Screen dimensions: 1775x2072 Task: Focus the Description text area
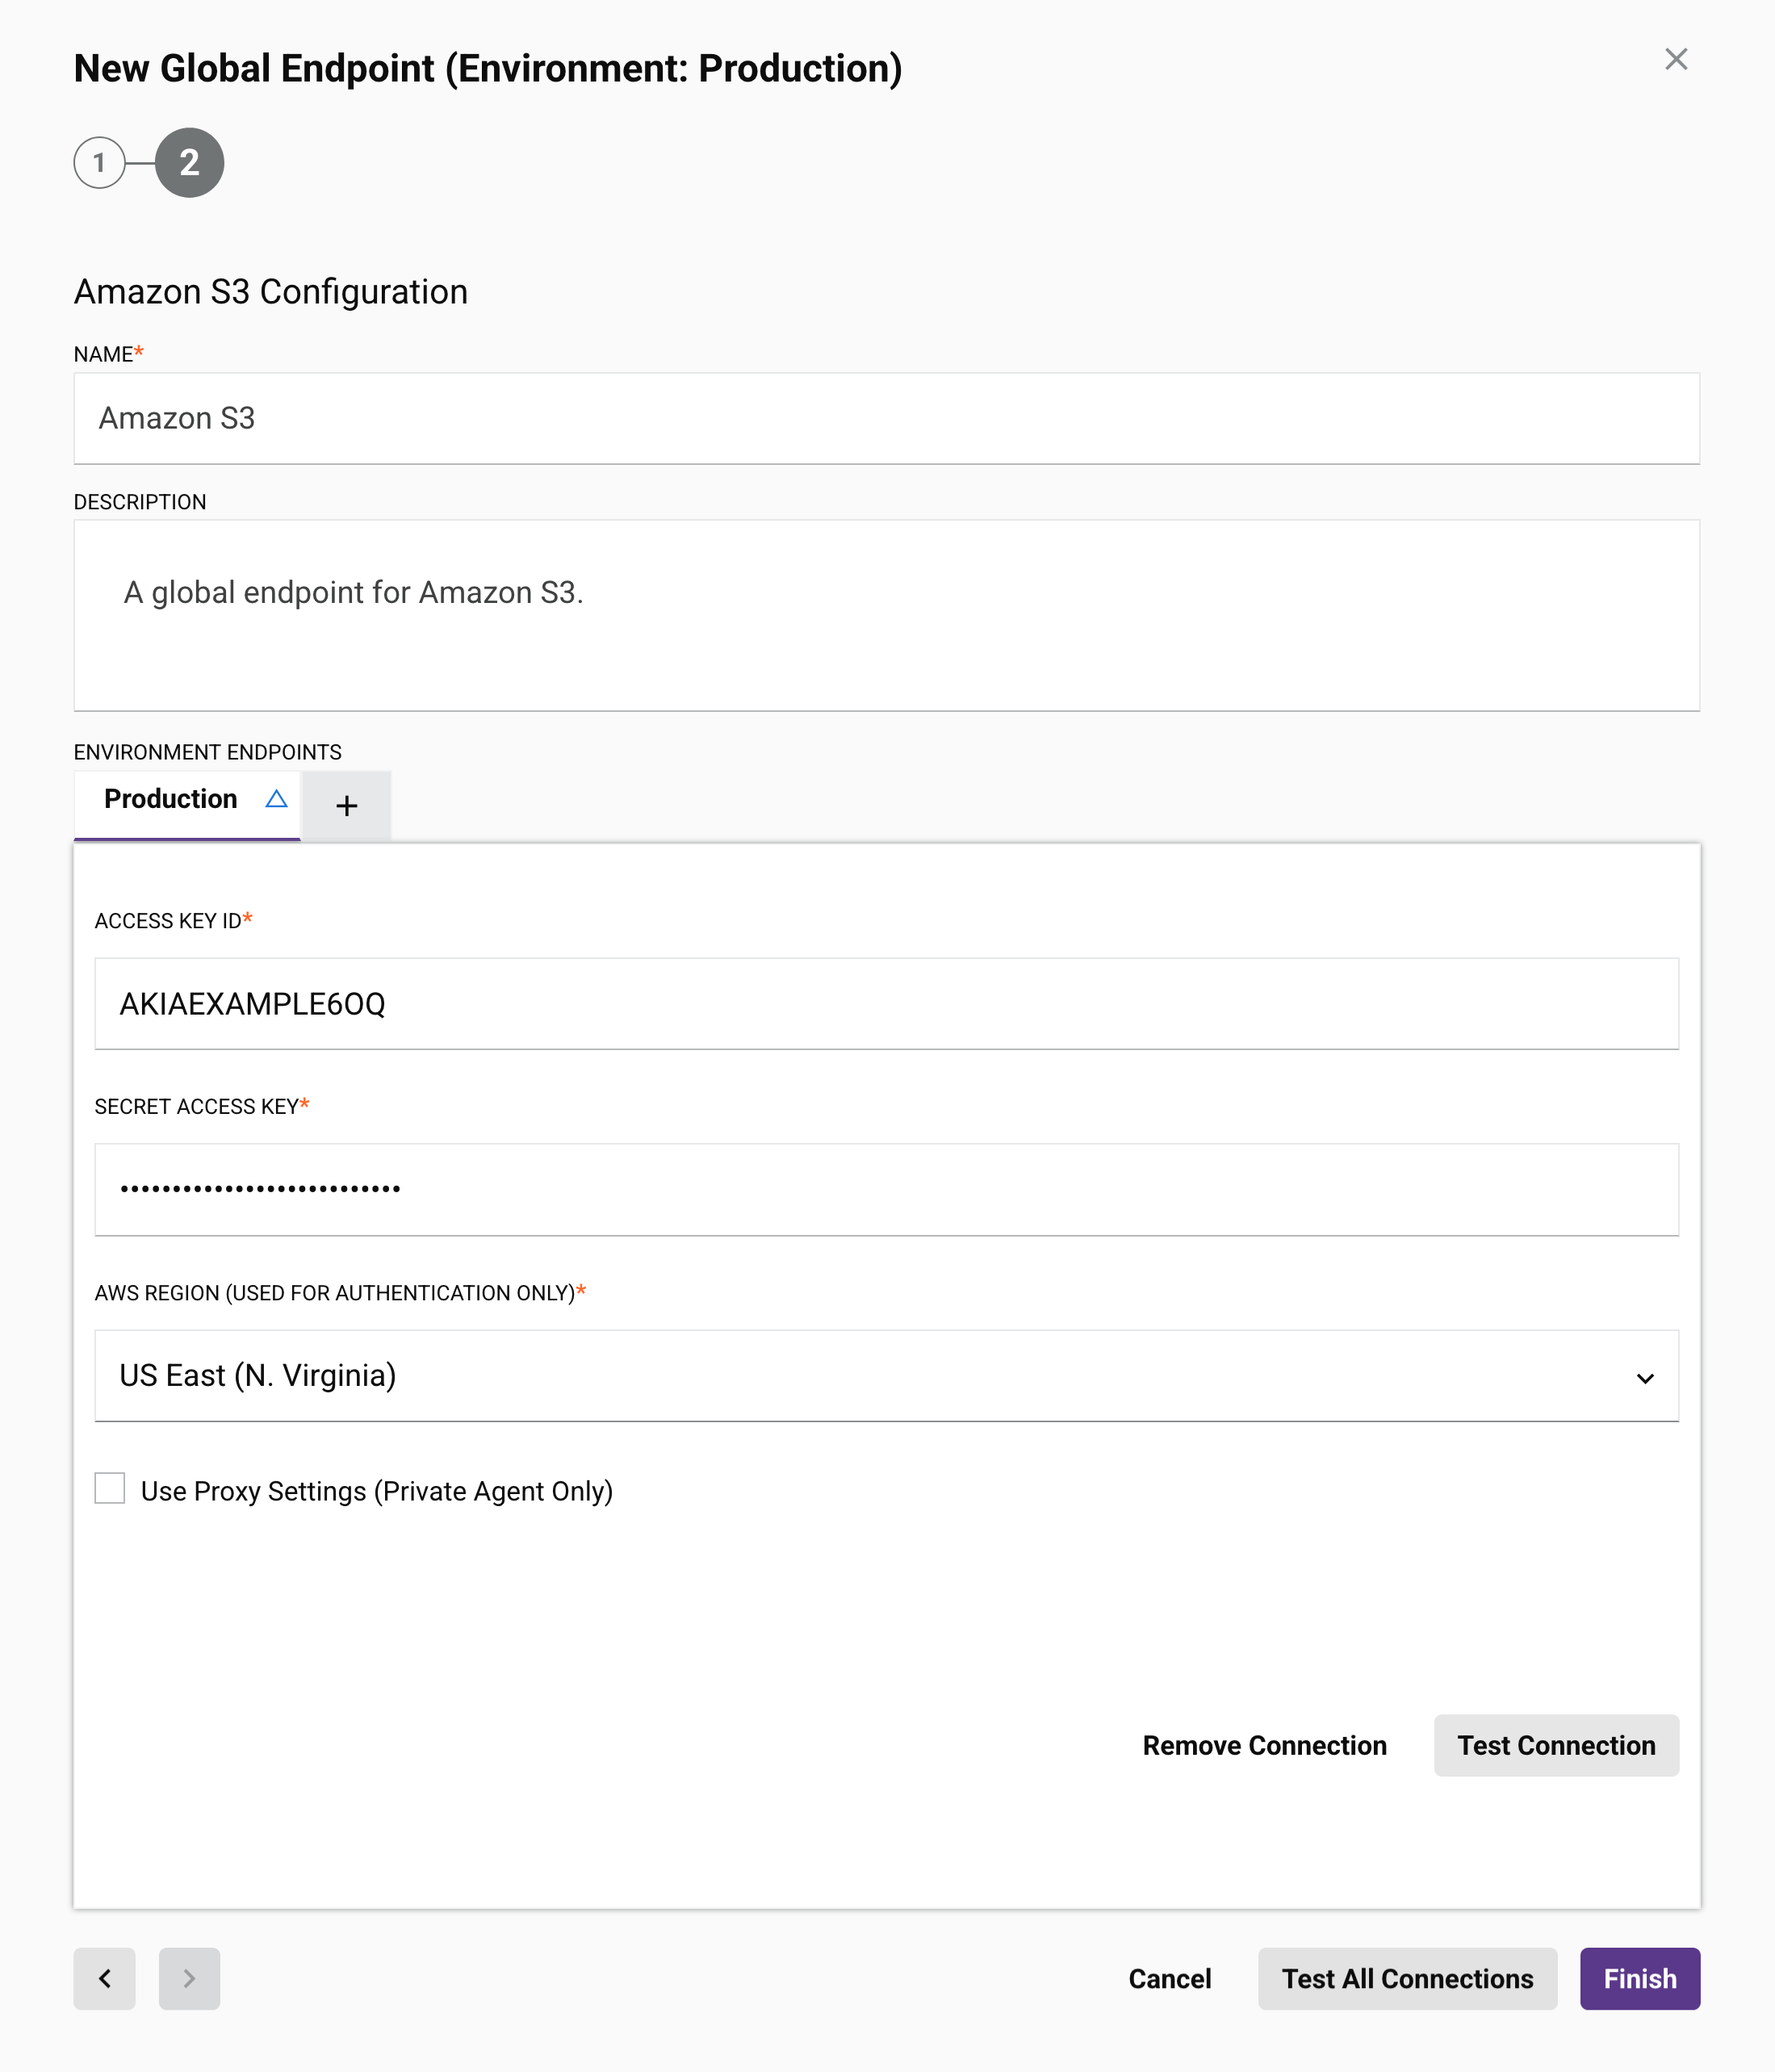coord(886,615)
